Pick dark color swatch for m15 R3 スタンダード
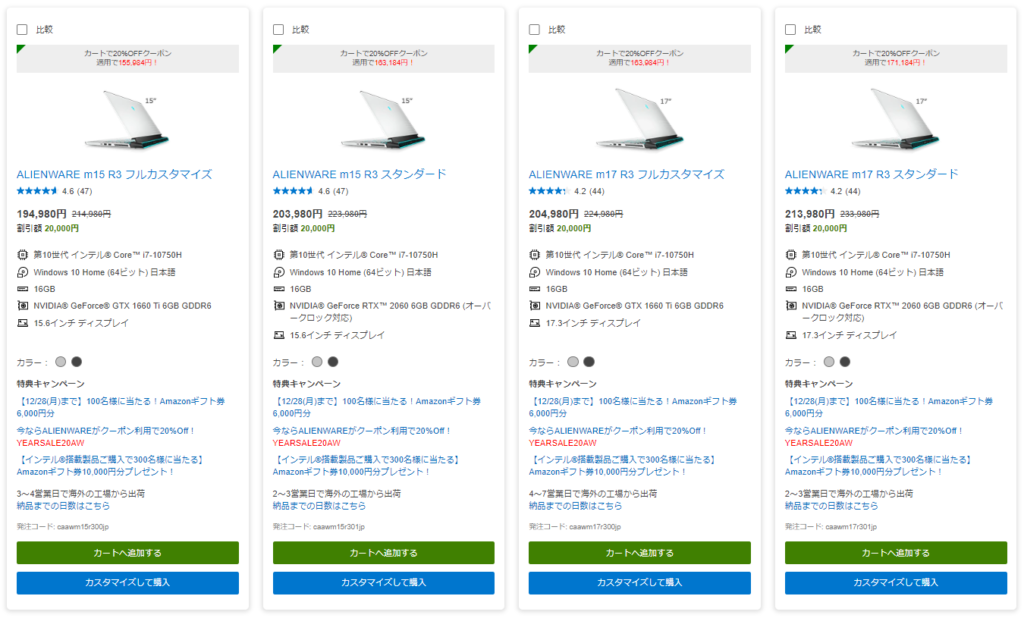Screen dimensions: 1024x618 coord(333,362)
